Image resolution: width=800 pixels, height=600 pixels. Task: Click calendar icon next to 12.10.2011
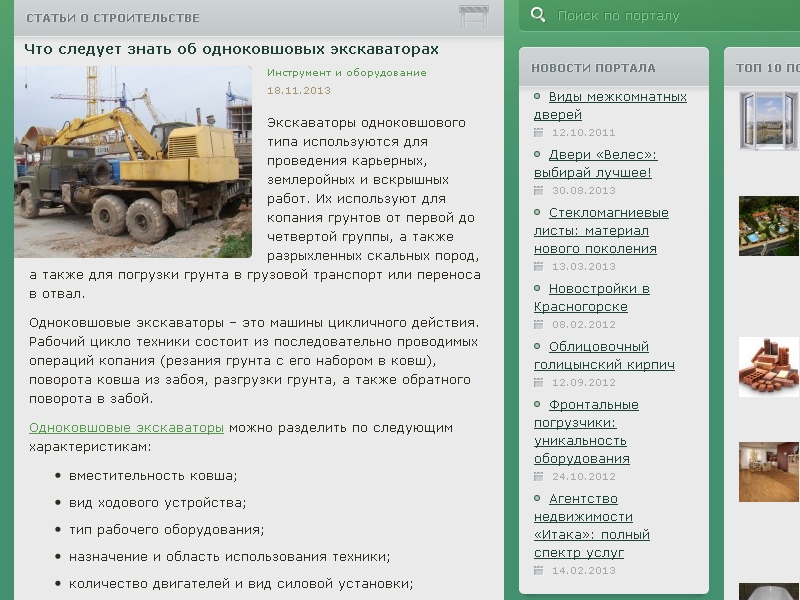pyautogui.click(x=538, y=133)
